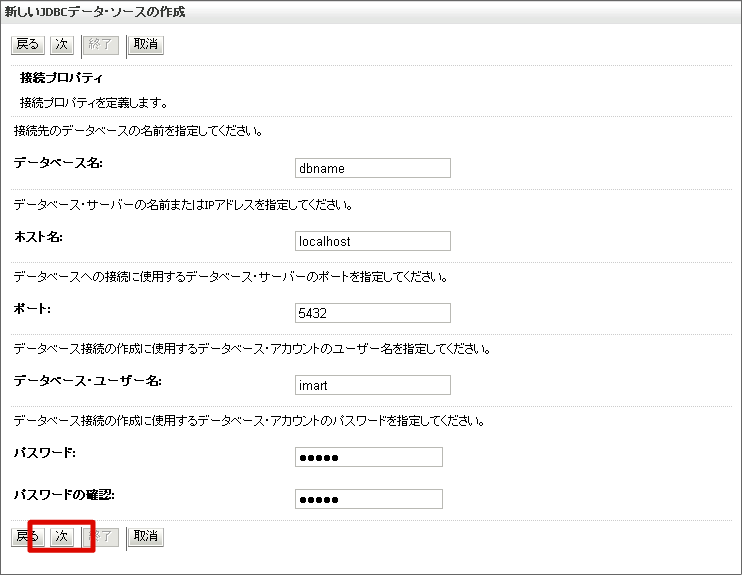This screenshot has height=575, width=742.
Task: Focus the データベース名 field containing dbname
Action: (373, 168)
